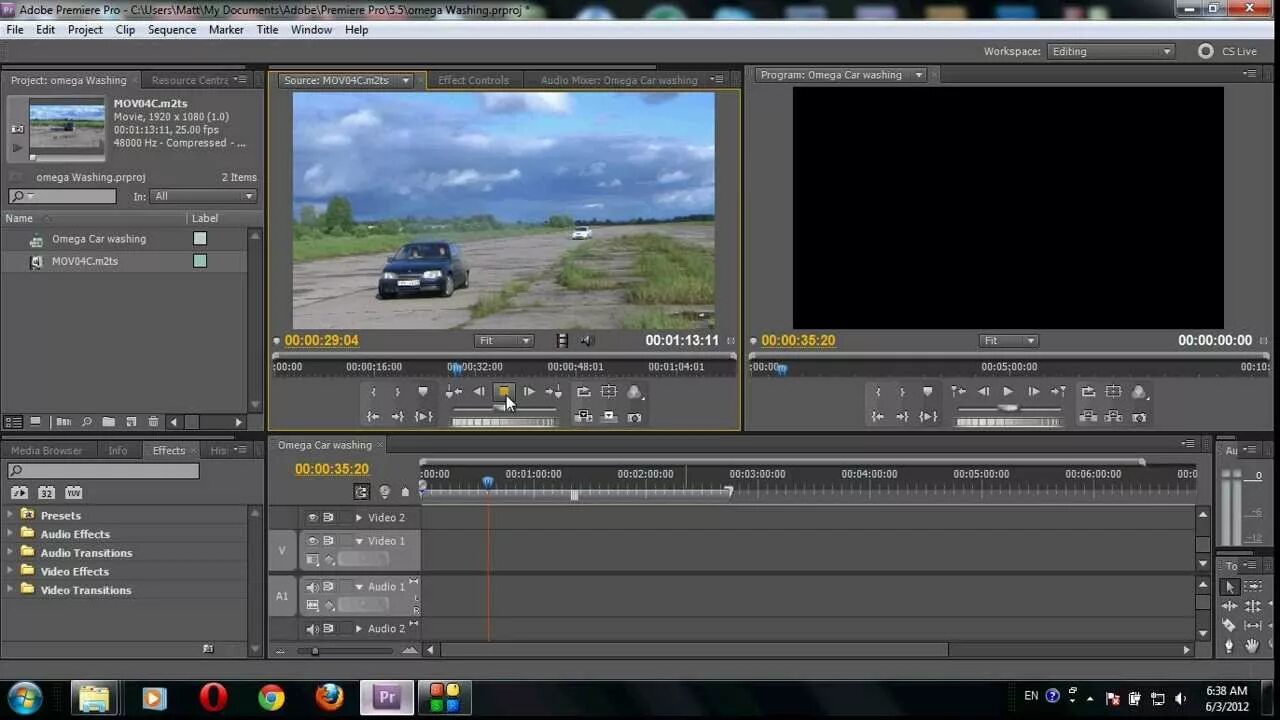Expand the Audio Transitions folder

[x=10, y=552]
